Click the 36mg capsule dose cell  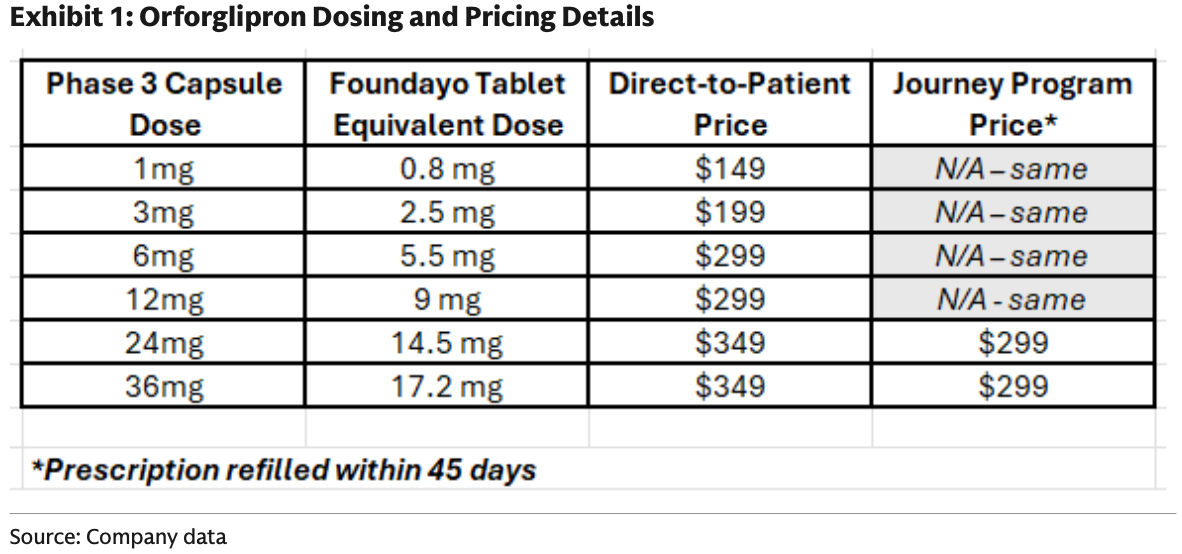pos(164,386)
